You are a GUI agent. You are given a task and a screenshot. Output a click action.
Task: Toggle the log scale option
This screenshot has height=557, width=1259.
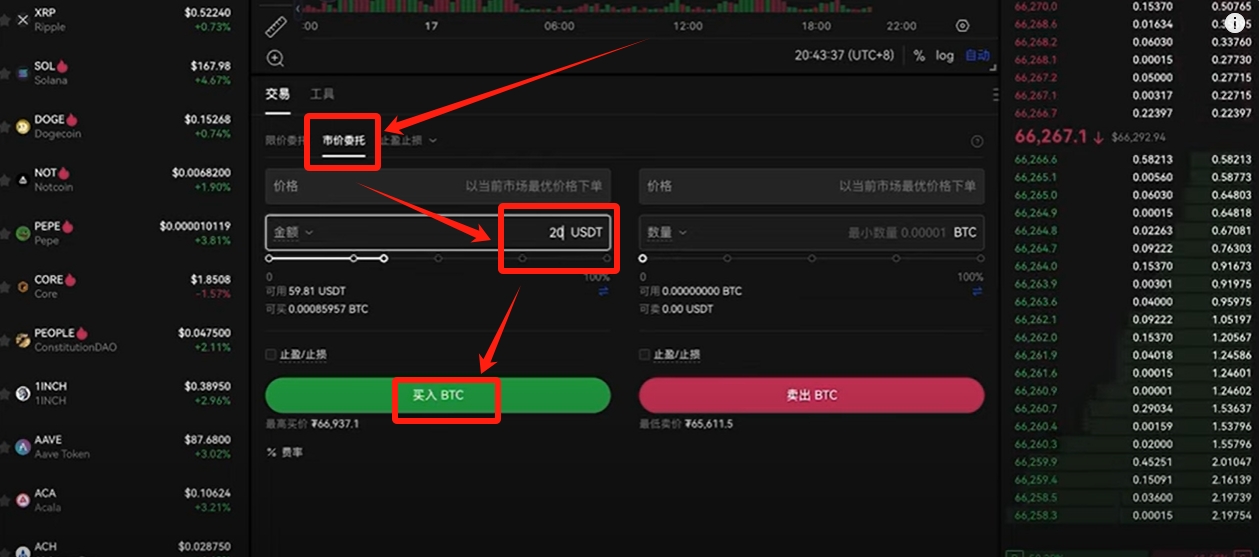[944, 56]
